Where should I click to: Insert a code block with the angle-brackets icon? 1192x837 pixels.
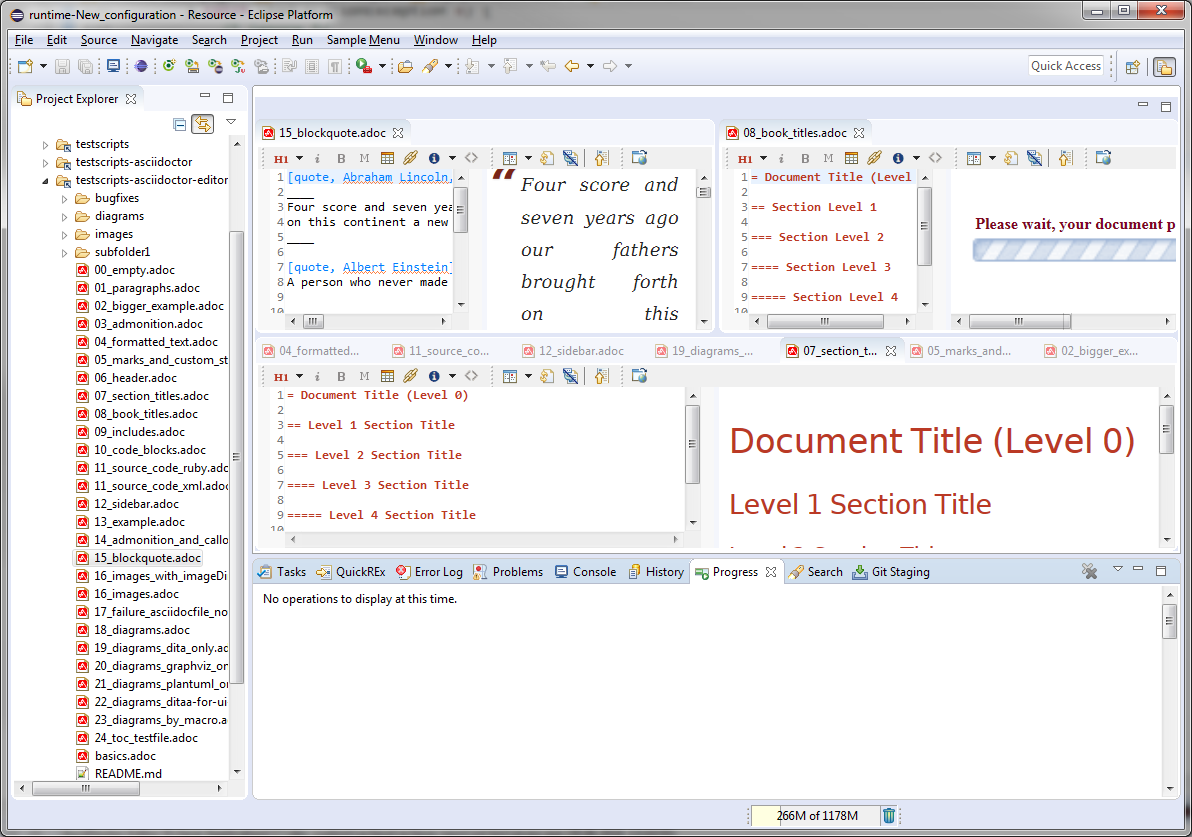tap(471, 157)
